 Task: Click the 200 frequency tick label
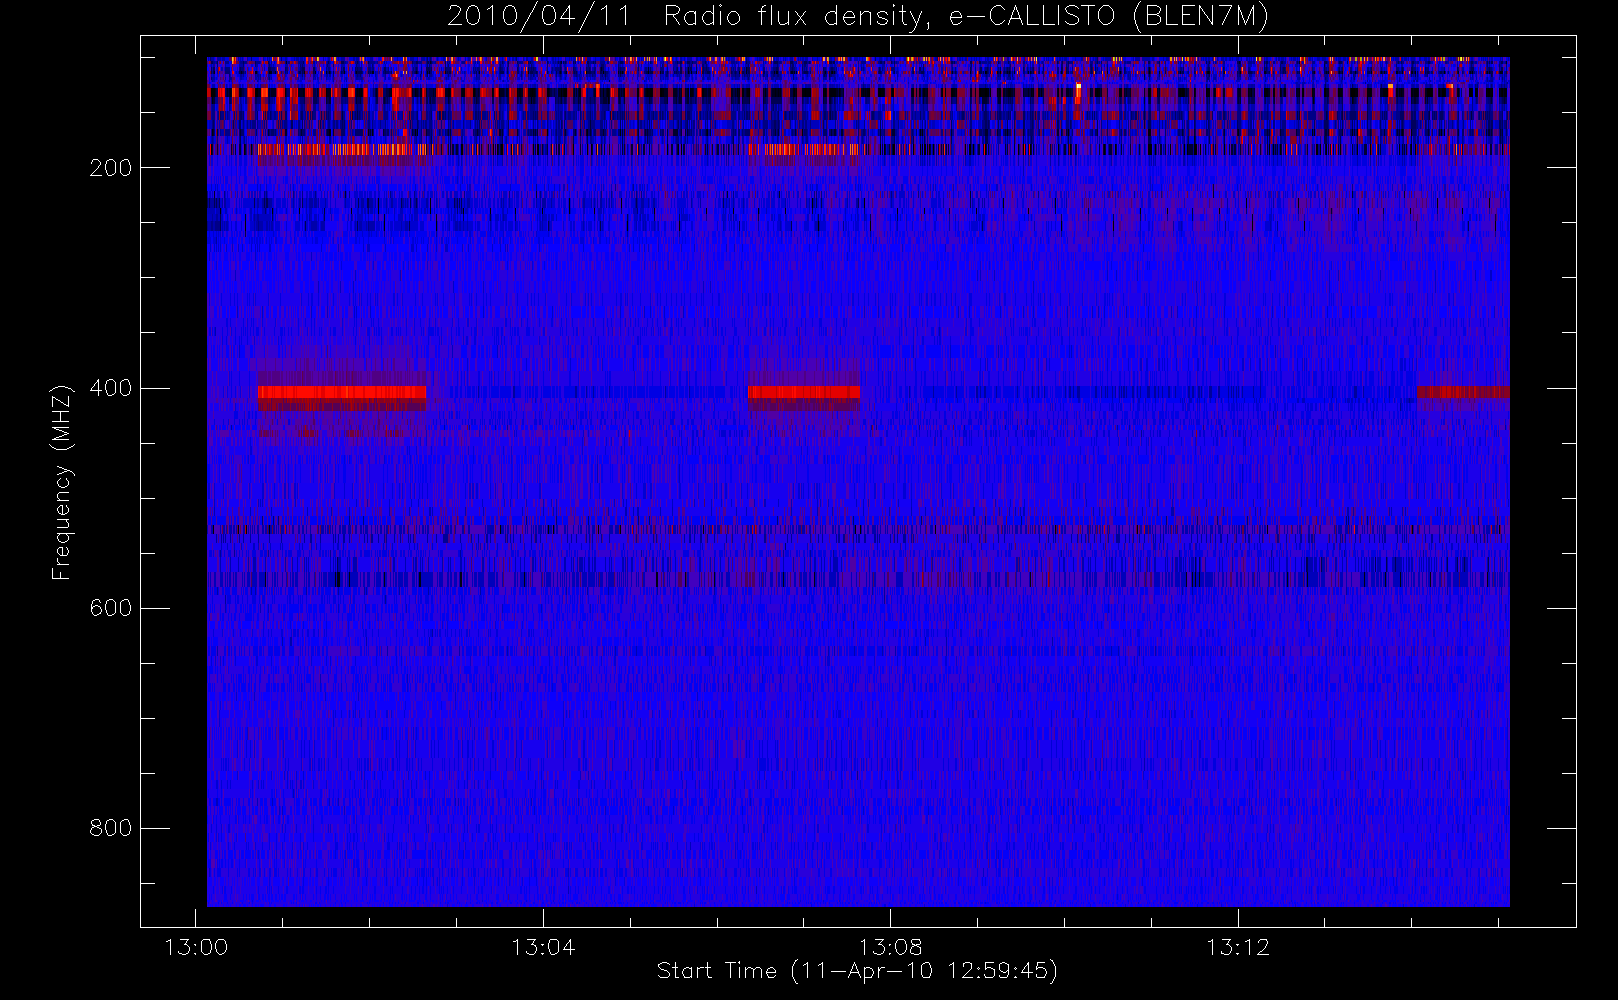pos(111,168)
